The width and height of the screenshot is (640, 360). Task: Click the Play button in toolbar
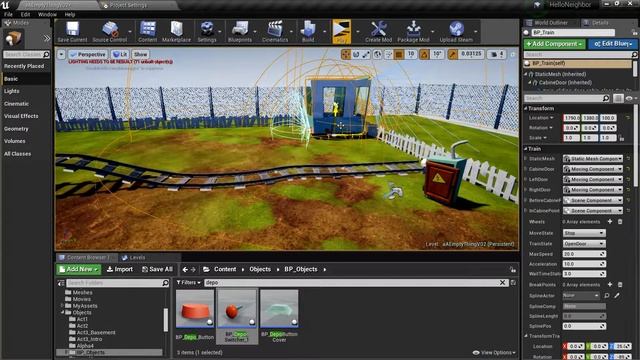click(x=341, y=32)
